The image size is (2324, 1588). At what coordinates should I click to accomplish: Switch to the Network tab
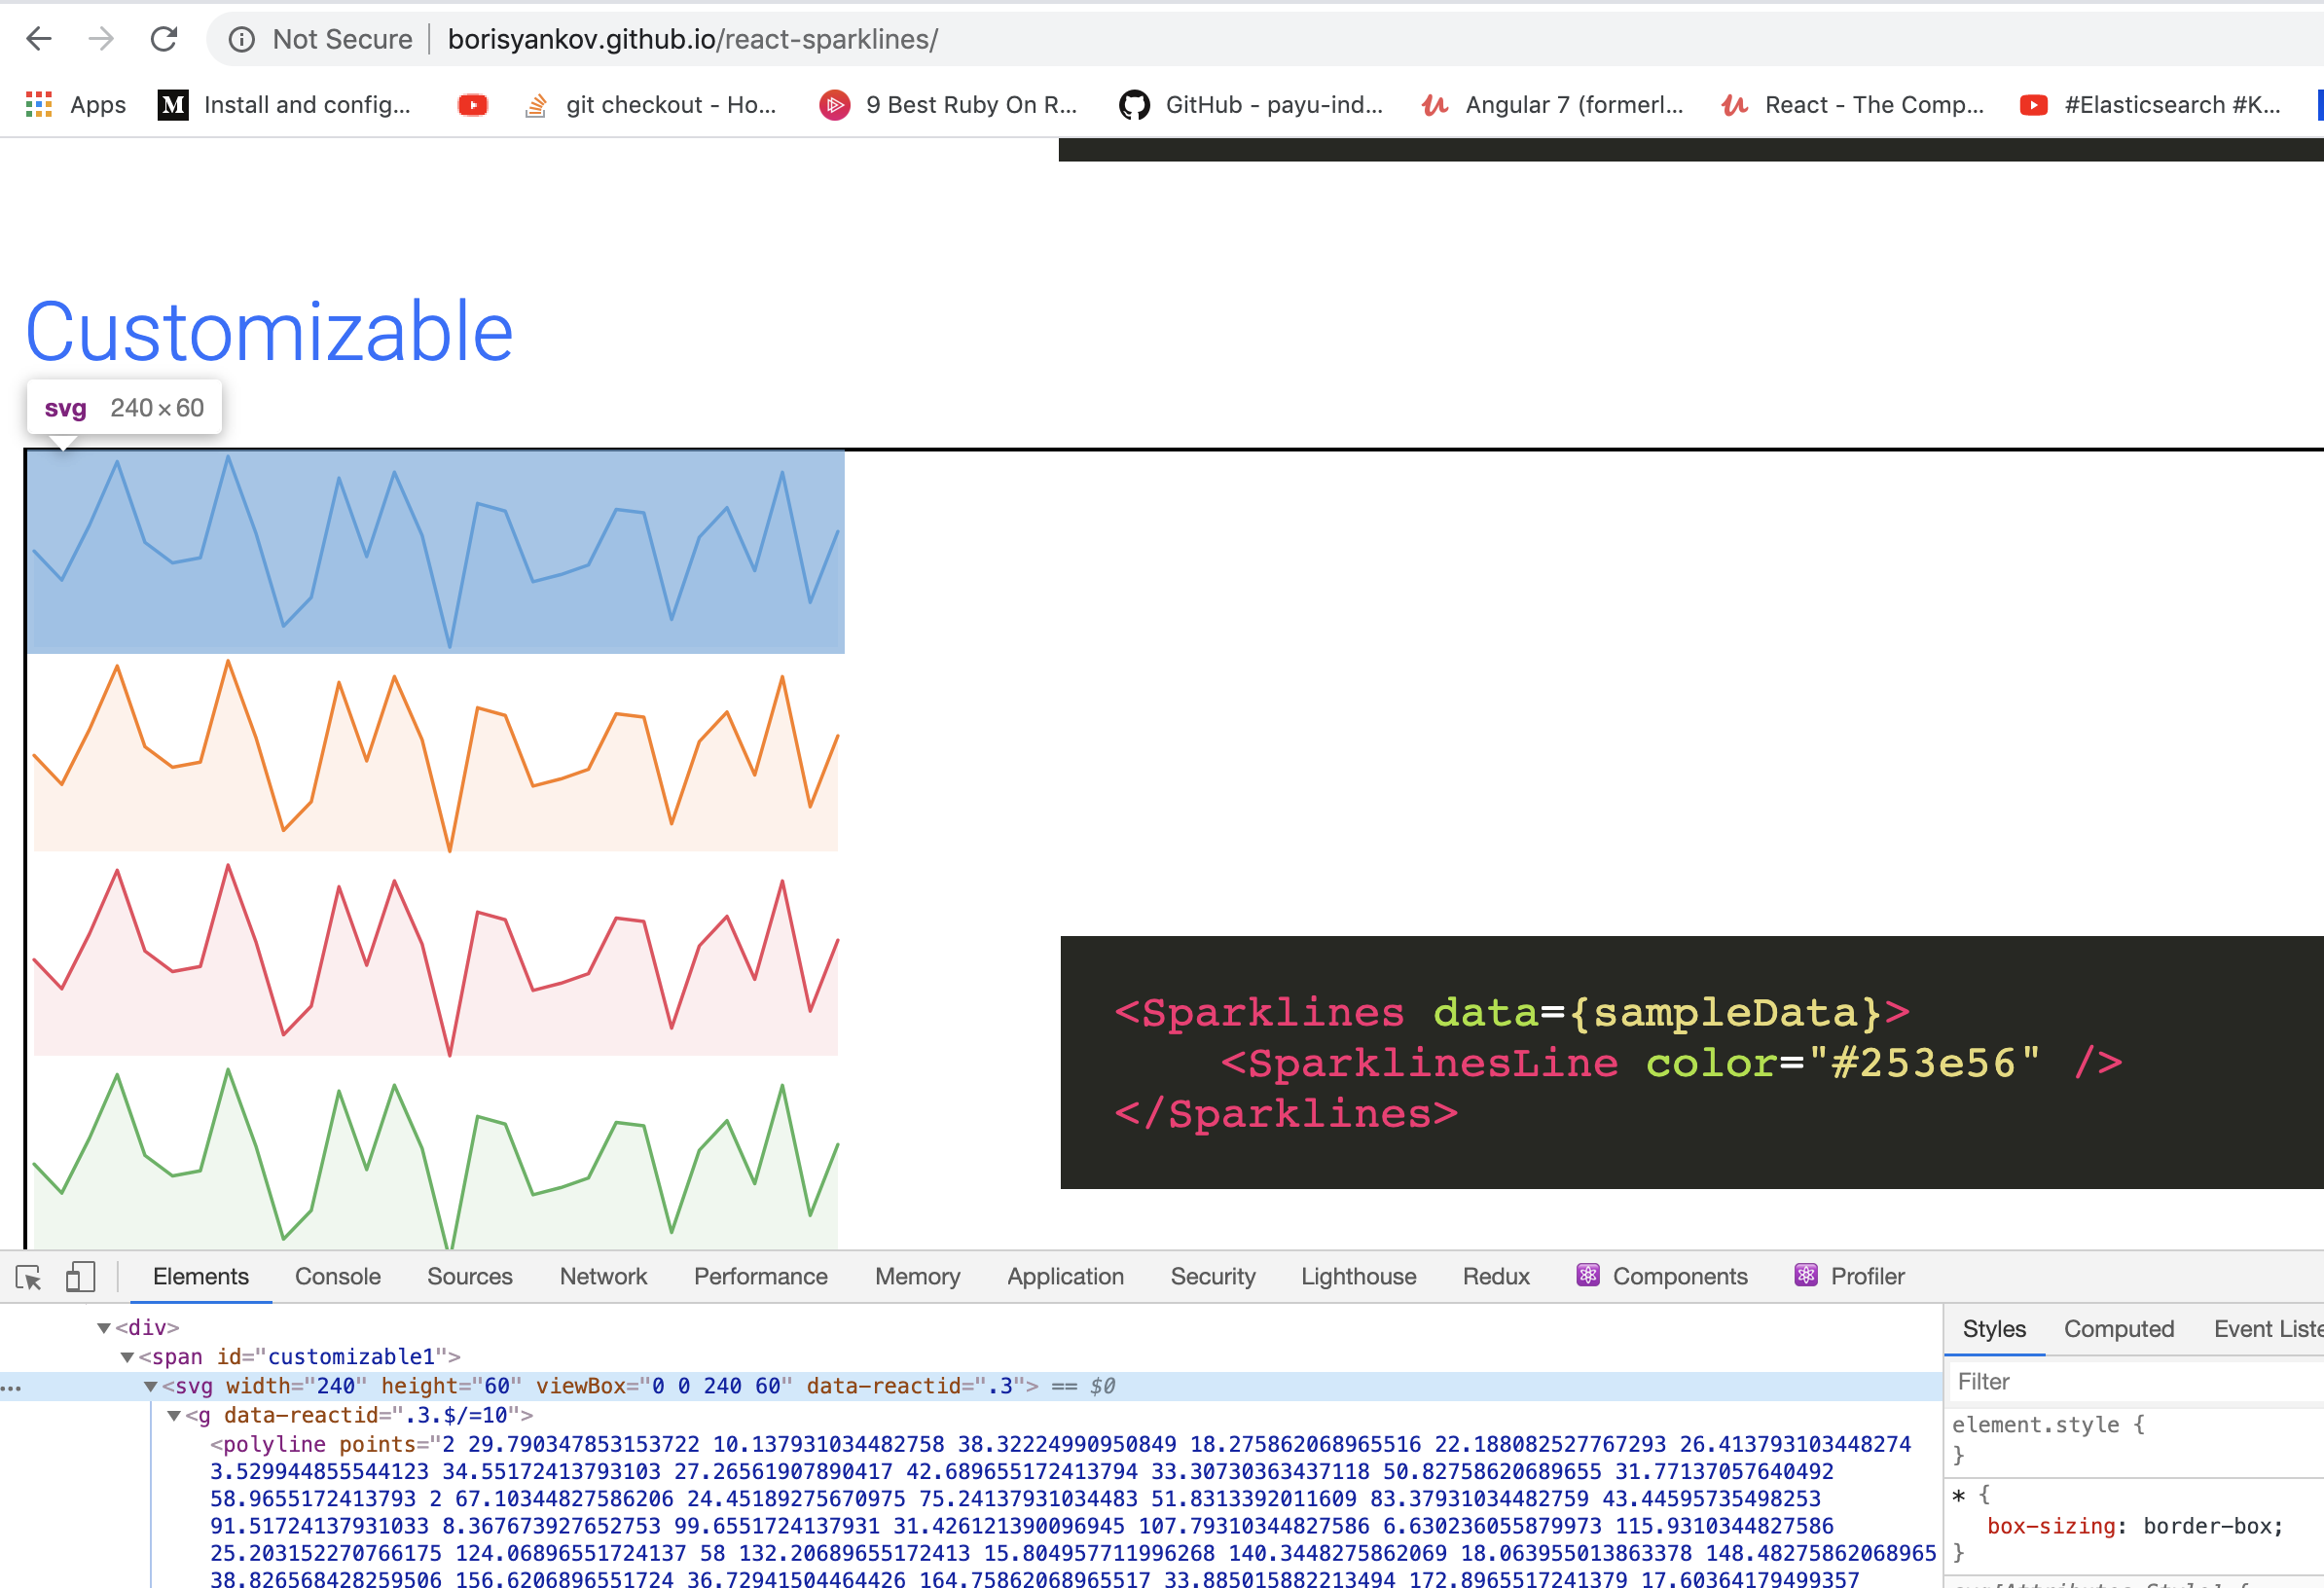pyautogui.click(x=603, y=1277)
